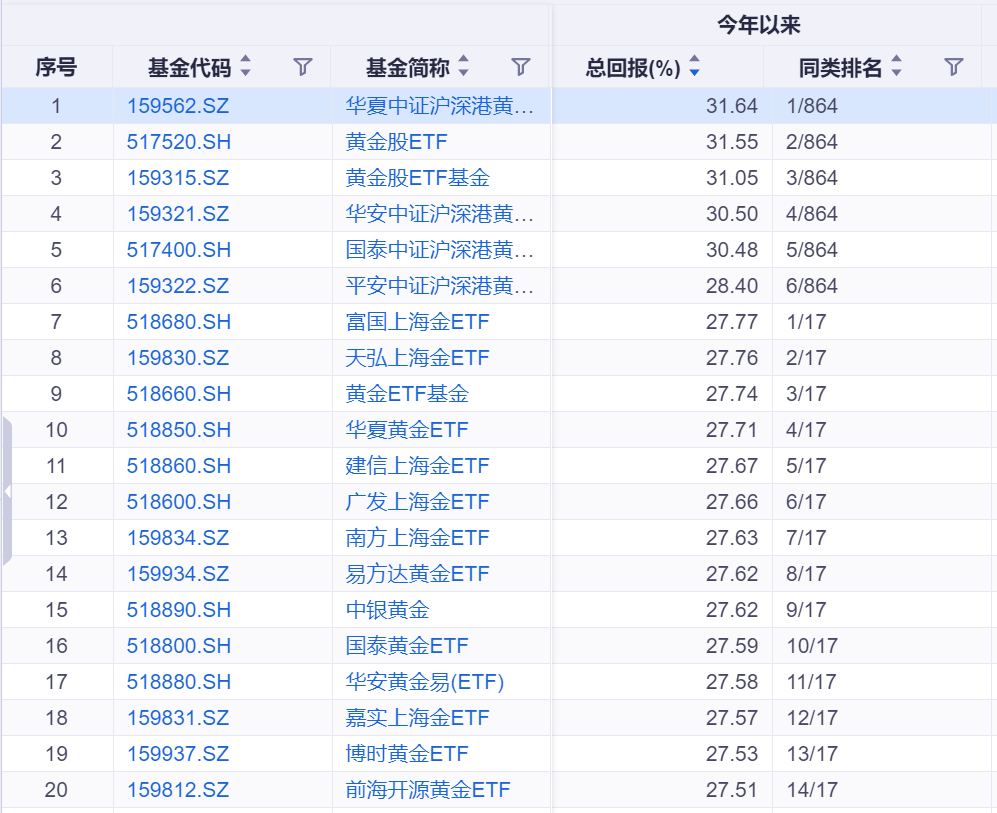
Task: Open the 黄金股ETF fund link
Action: point(396,141)
